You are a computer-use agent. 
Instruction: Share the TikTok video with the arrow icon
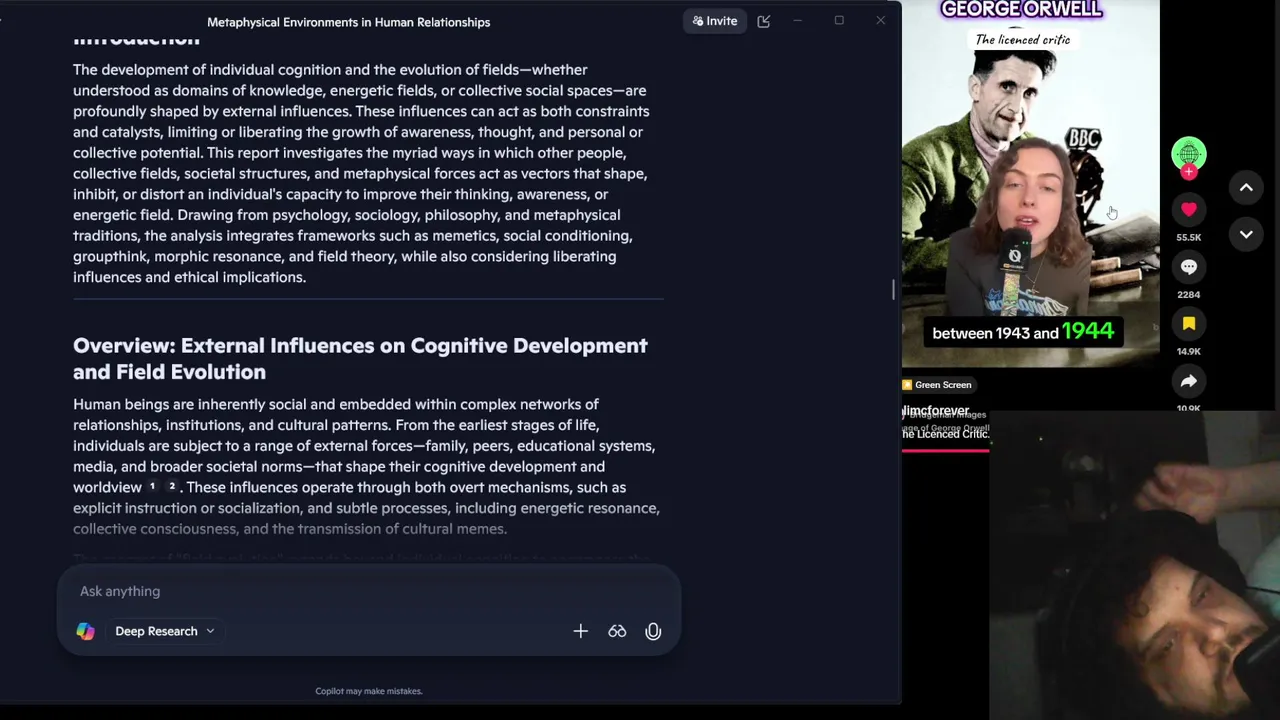1188,381
